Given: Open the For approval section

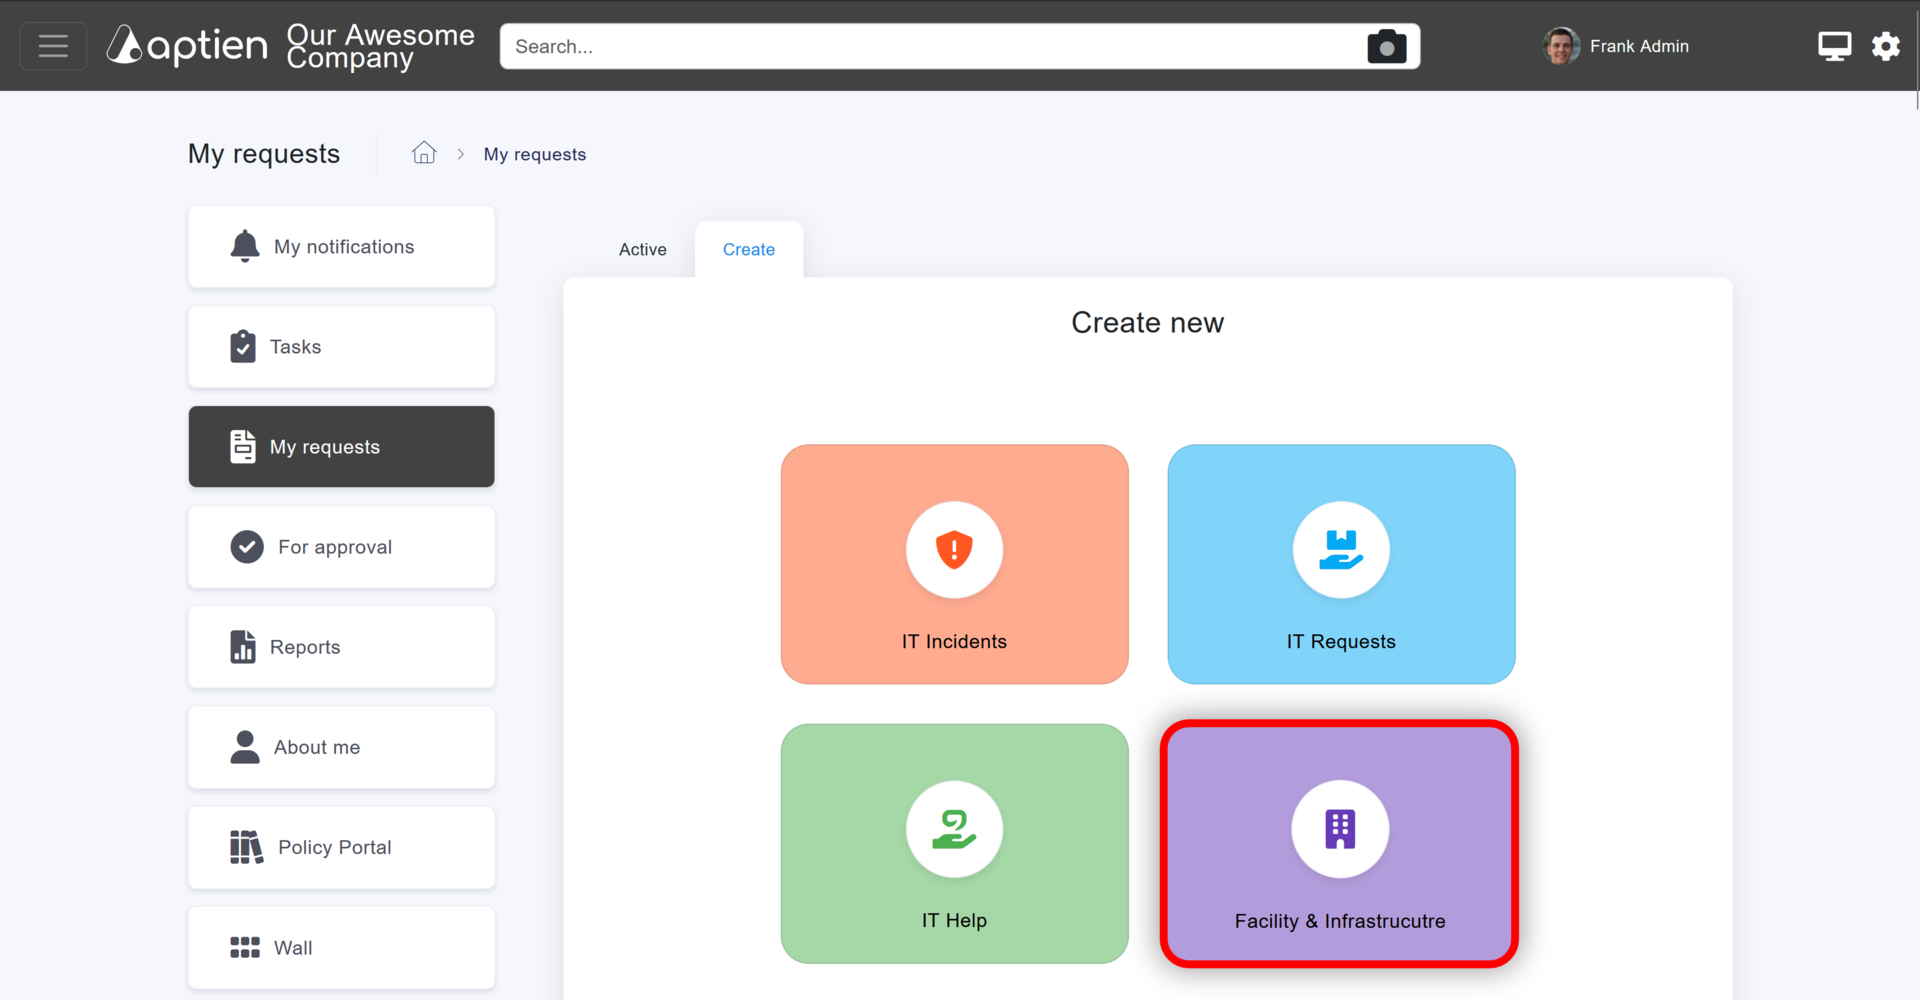Looking at the screenshot, I should pyautogui.click(x=341, y=547).
